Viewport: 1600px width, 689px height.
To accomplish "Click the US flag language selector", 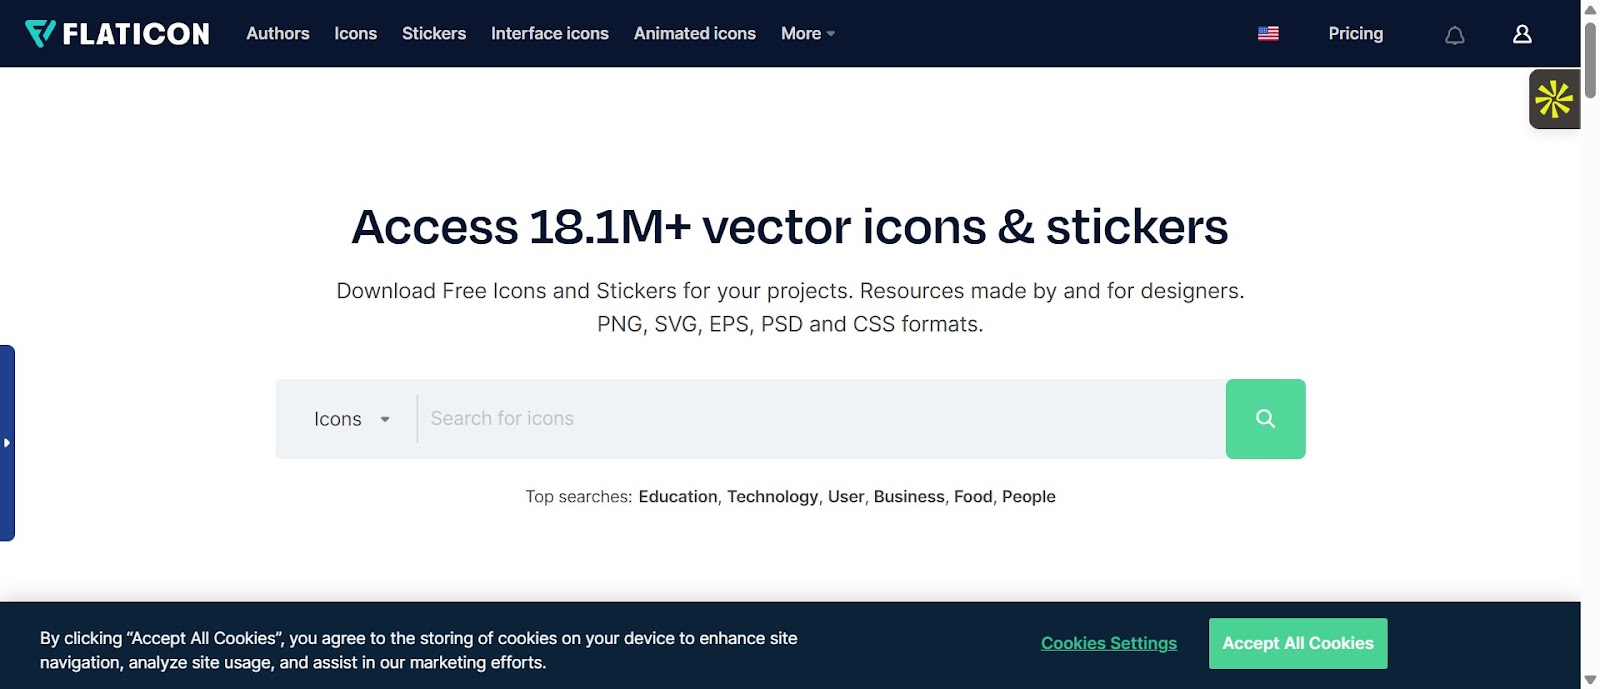I will coord(1268,33).
